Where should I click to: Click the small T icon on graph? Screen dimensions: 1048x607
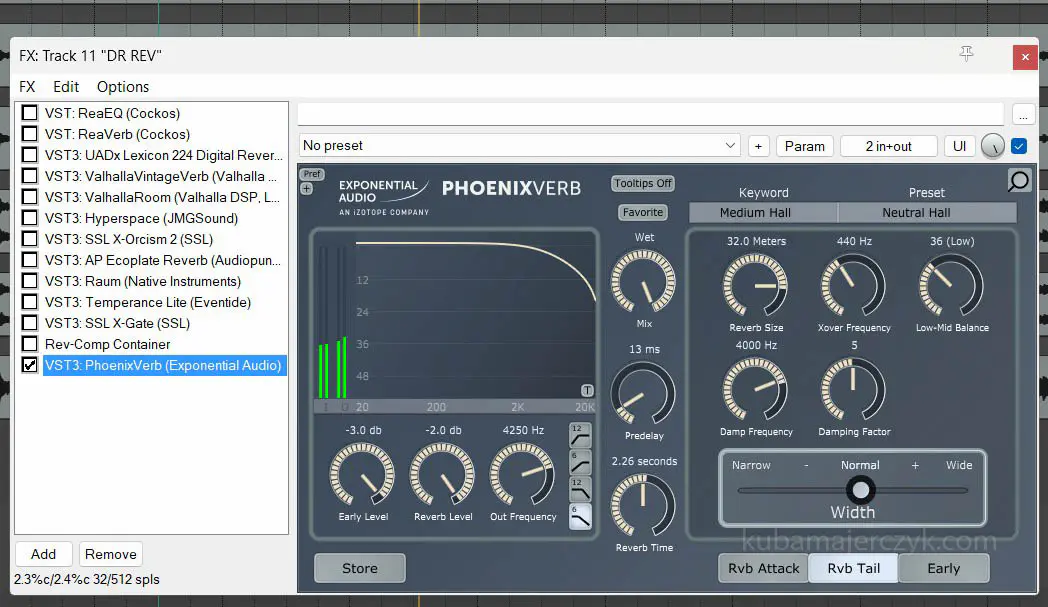587,390
